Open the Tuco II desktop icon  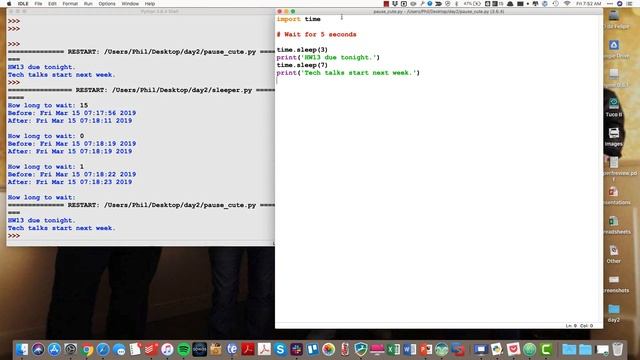(613, 107)
